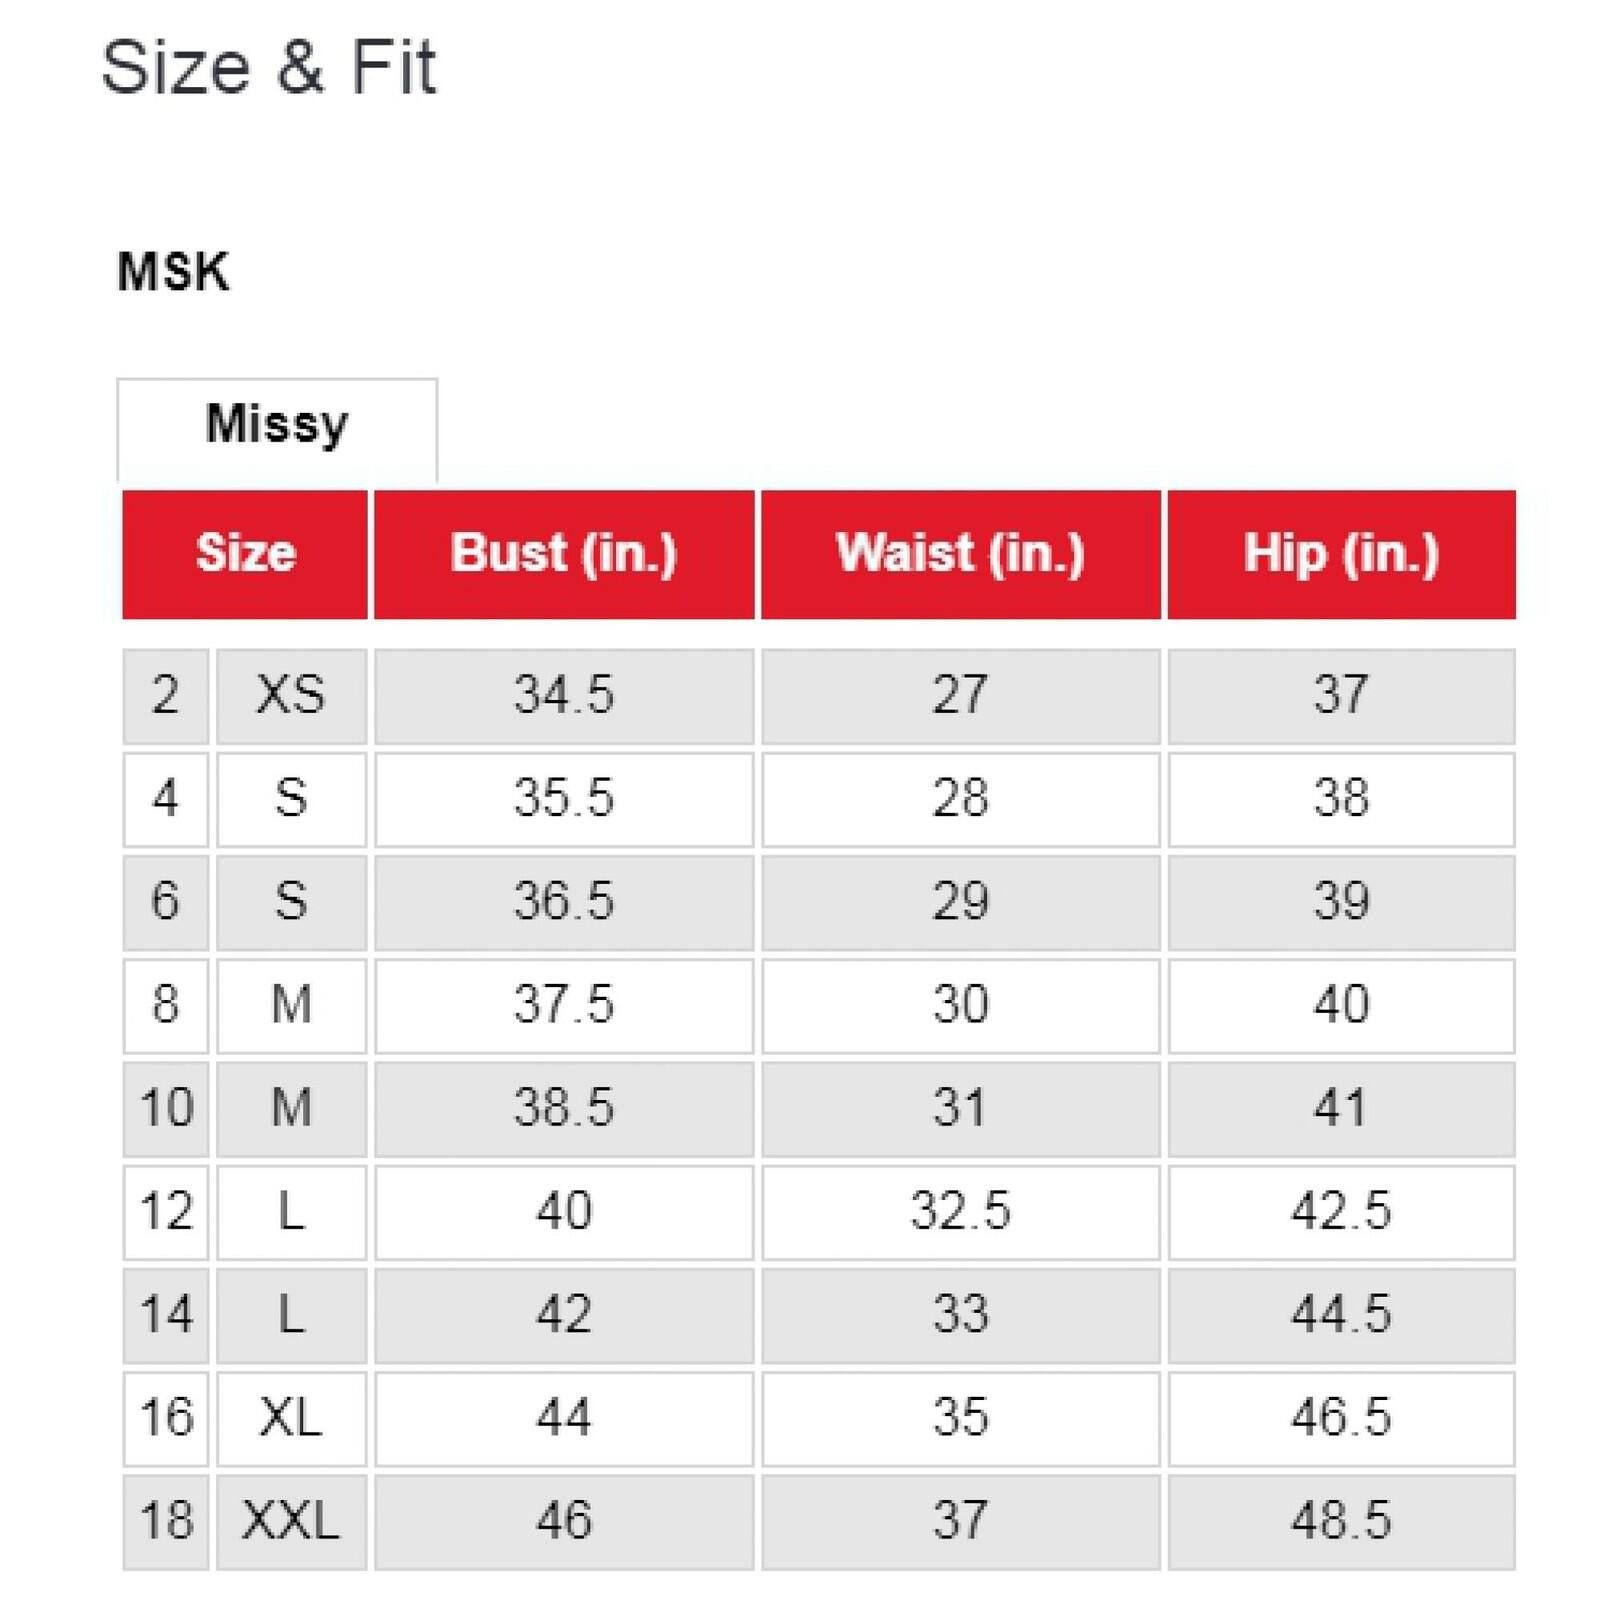Click the Waist (in.) column header
This screenshot has width=1600, height=1600.
961,554
